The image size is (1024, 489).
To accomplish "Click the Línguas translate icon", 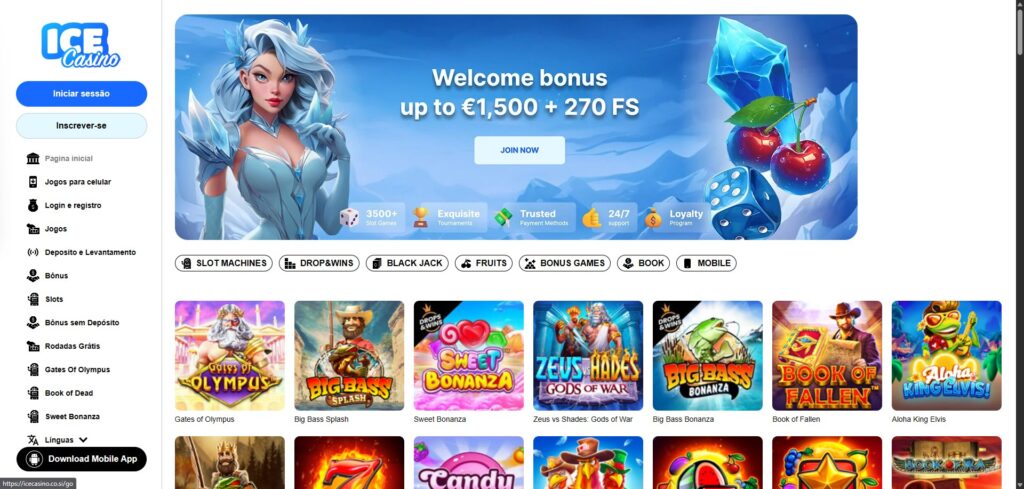I will 33,440.
